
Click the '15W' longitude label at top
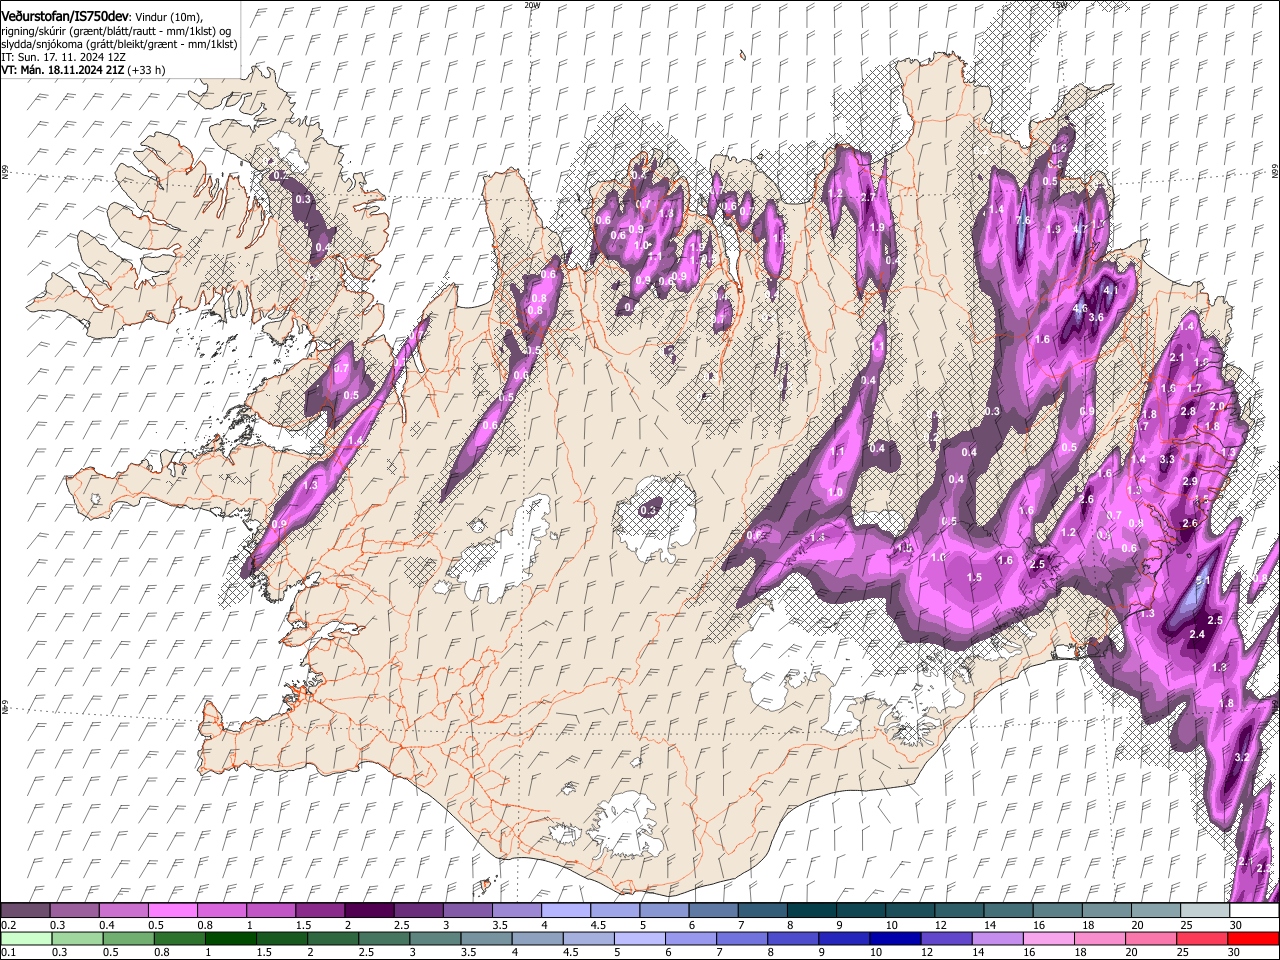1060,5
